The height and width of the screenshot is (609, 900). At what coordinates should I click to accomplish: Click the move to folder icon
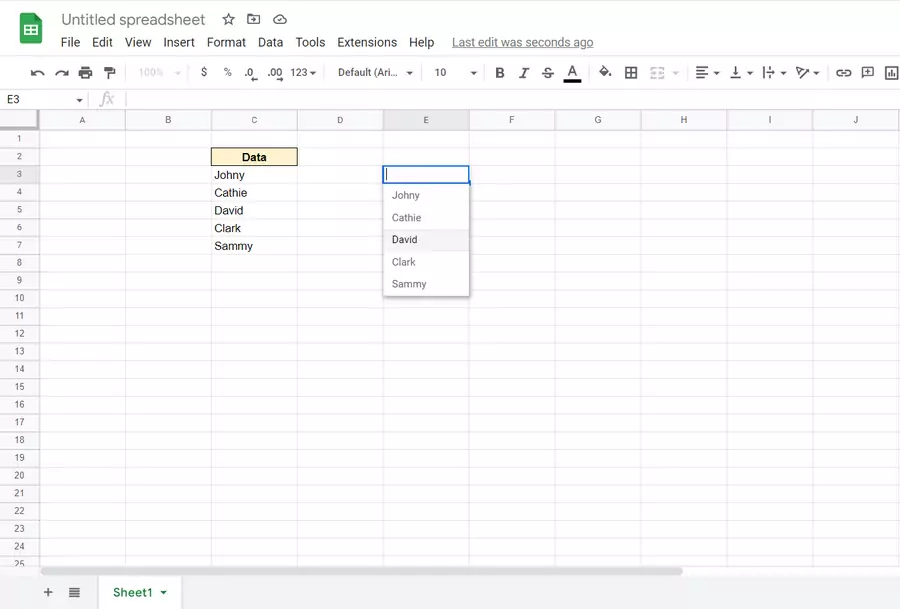click(x=253, y=20)
